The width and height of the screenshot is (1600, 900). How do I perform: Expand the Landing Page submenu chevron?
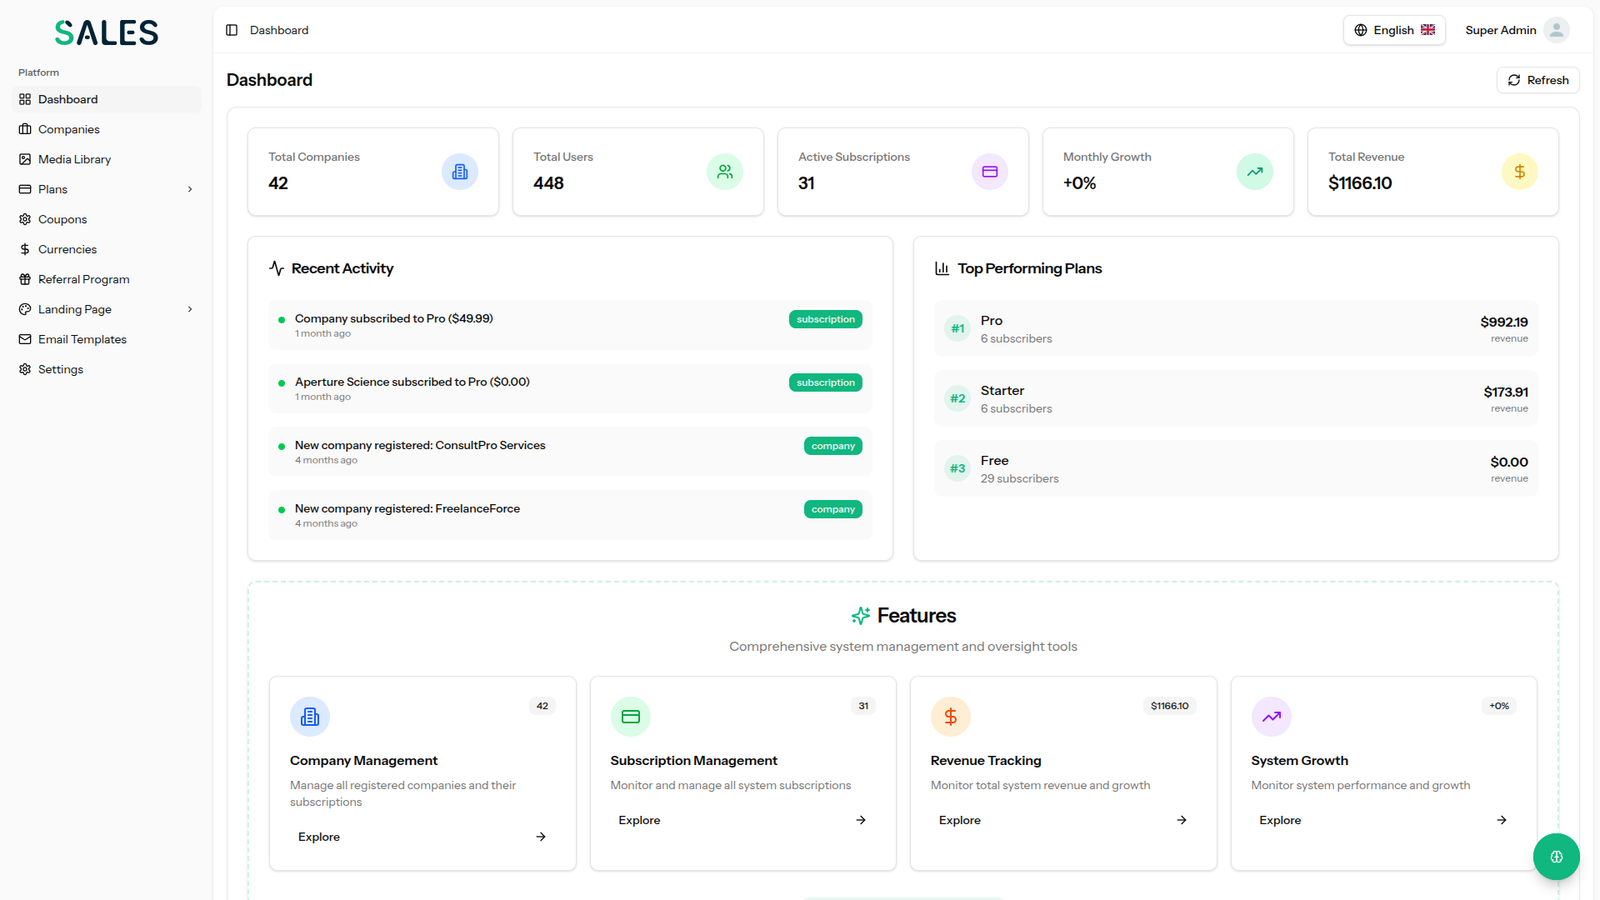click(190, 309)
